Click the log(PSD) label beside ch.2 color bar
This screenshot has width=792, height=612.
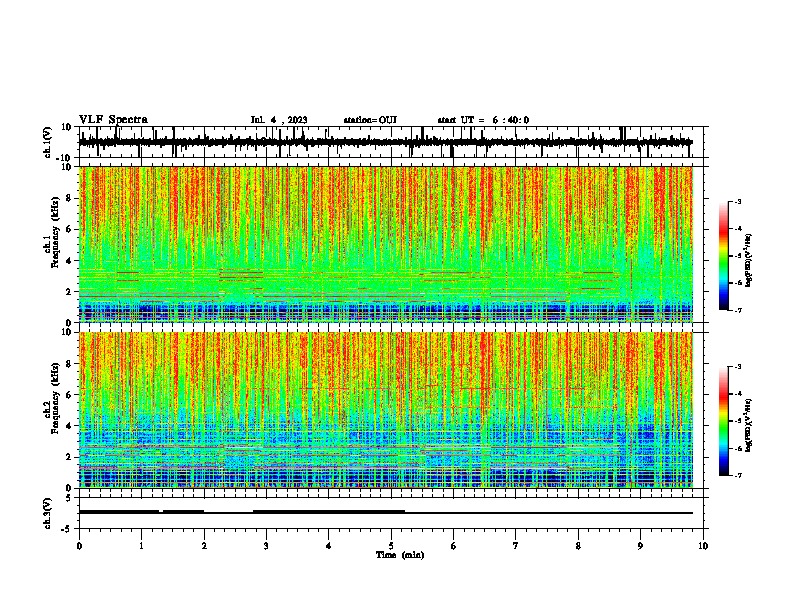749,425
